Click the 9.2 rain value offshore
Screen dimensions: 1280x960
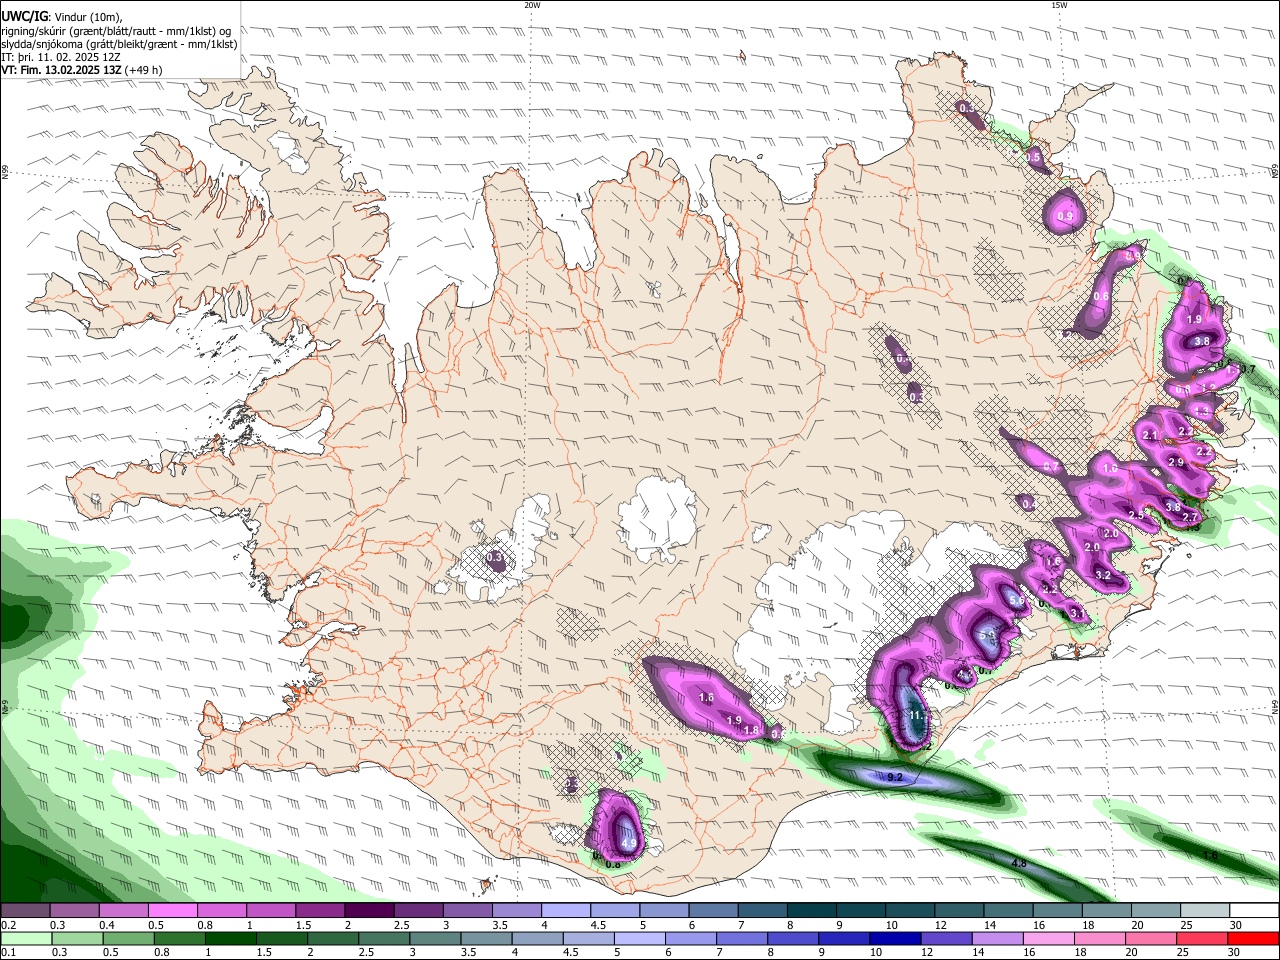pos(896,777)
